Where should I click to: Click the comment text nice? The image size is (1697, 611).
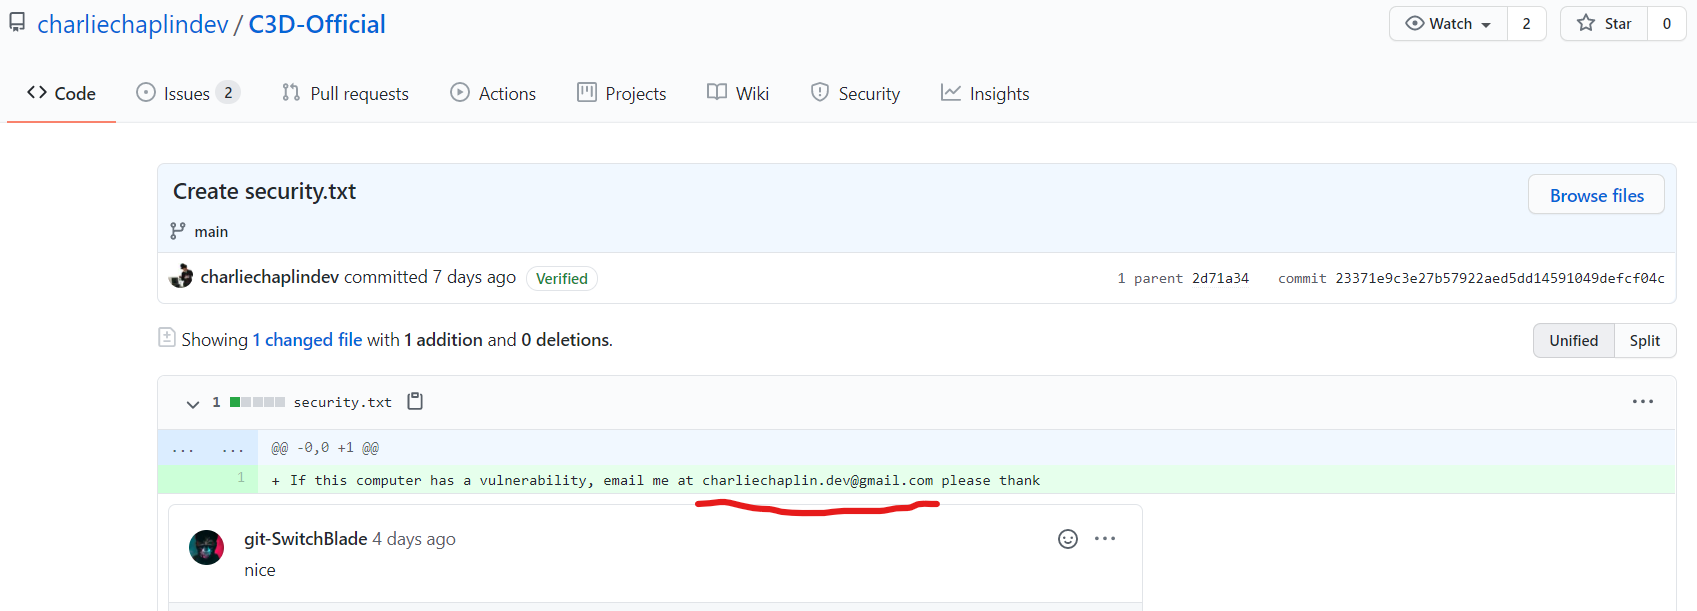(260, 570)
